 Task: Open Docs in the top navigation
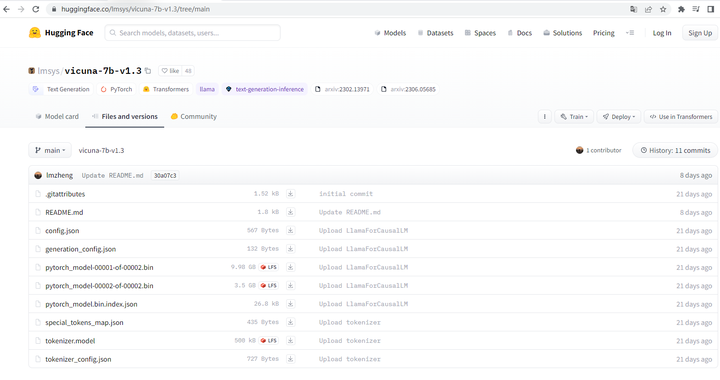coord(519,33)
